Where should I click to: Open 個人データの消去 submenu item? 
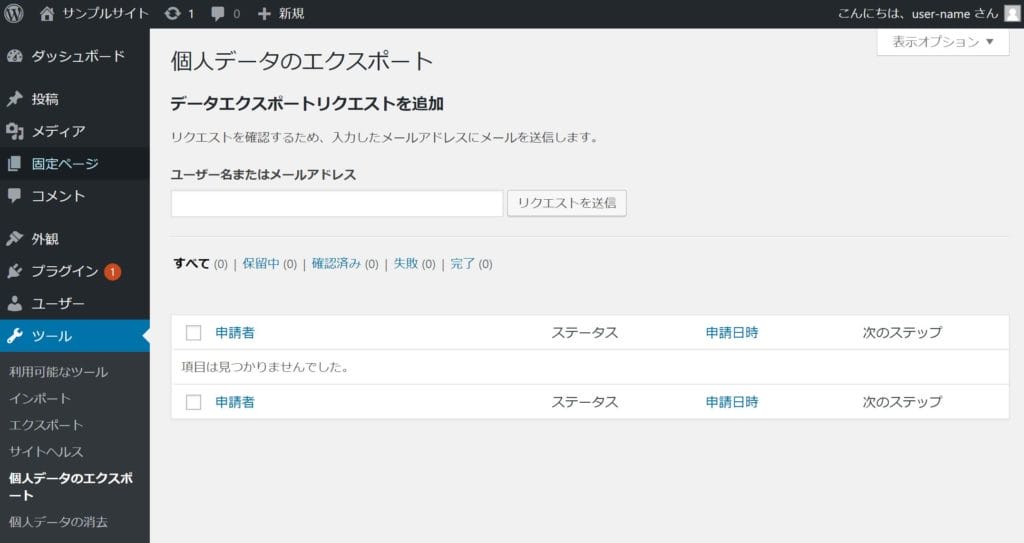58,521
